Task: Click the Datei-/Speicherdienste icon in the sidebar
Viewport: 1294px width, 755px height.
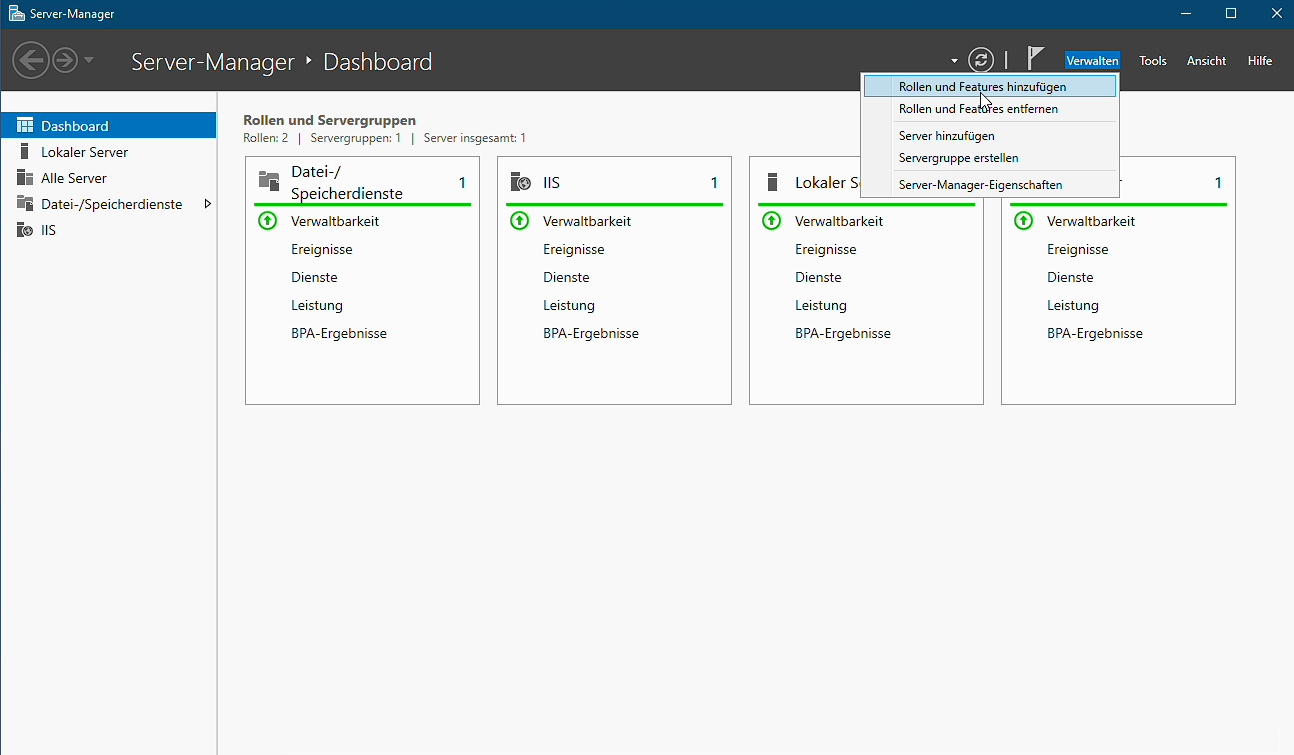Action: pyautogui.click(x=25, y=204)
